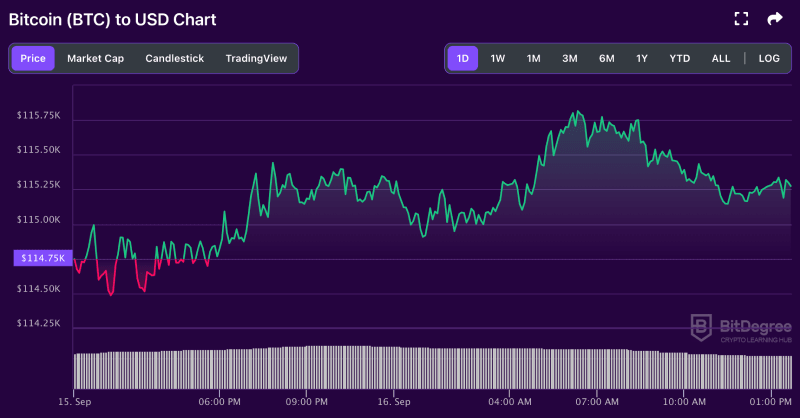
Task: Click the 16. Sep date label
Action: (x=394, y=402)
